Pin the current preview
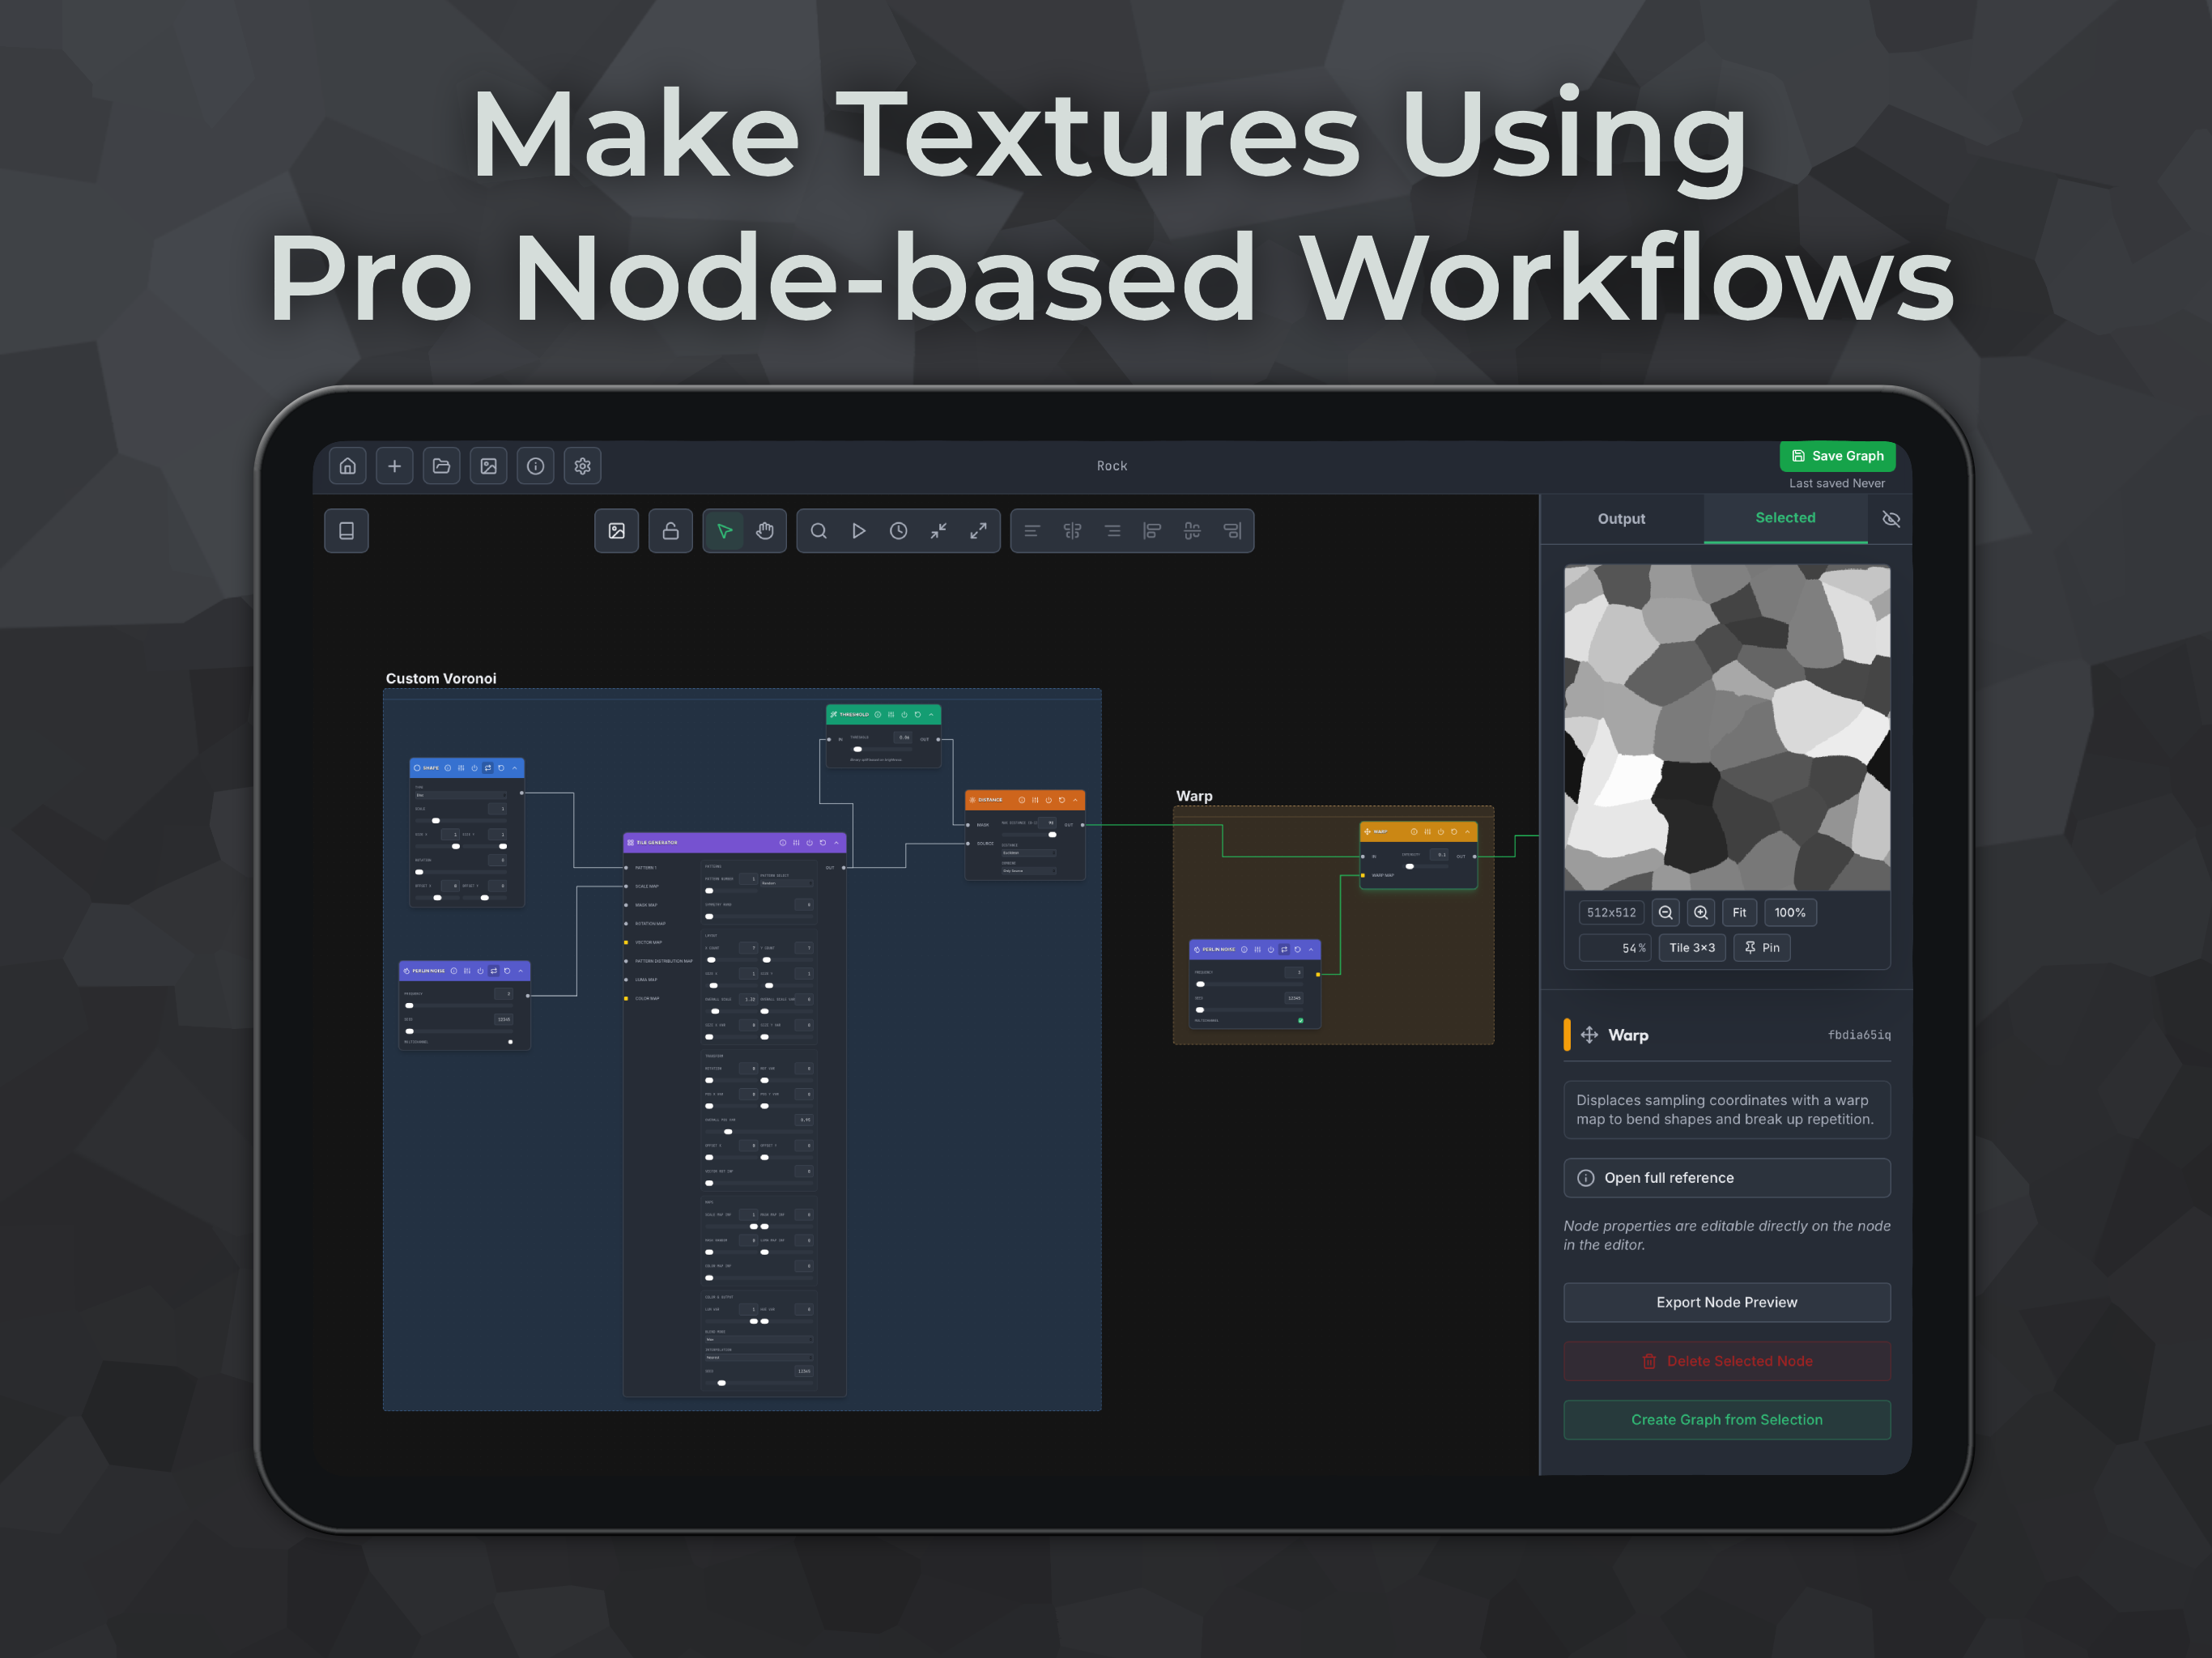This screenshot has width=2212, height=1658. 1762,948
